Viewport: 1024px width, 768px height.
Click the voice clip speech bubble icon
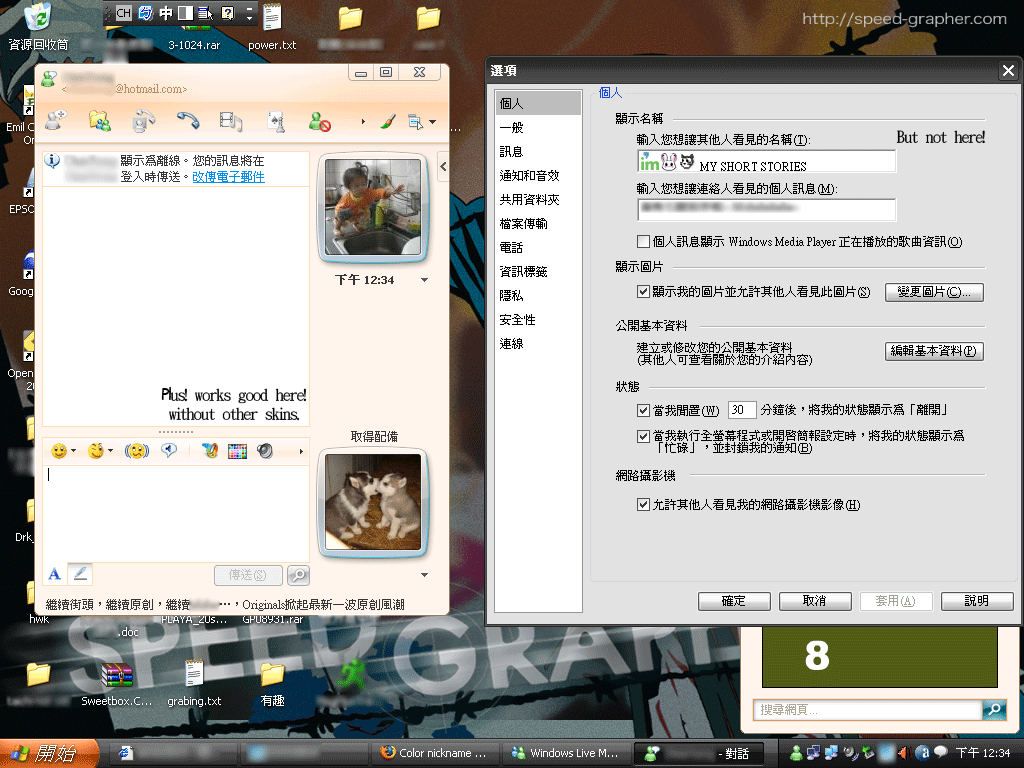(169, 451)
